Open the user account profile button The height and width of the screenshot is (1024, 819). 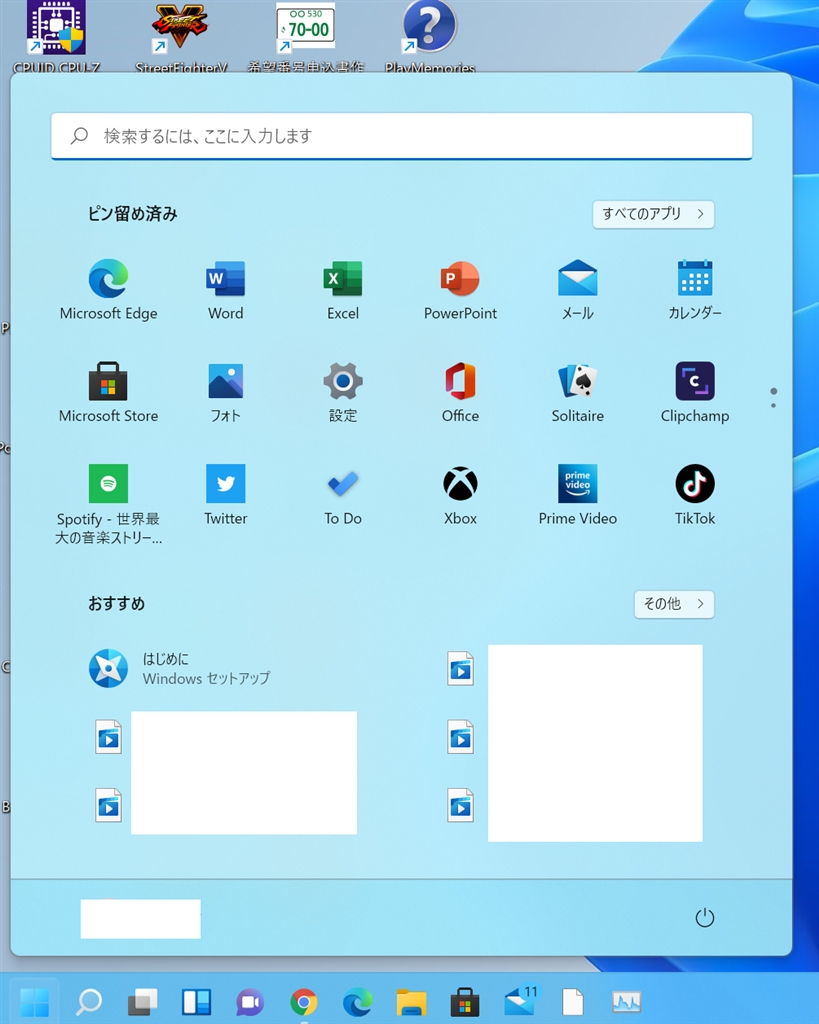(x=140, y=918)
